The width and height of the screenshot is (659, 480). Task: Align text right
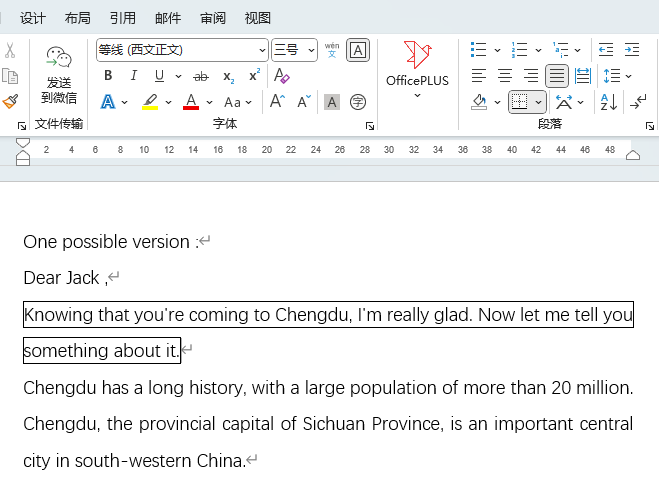coord(531,76)
